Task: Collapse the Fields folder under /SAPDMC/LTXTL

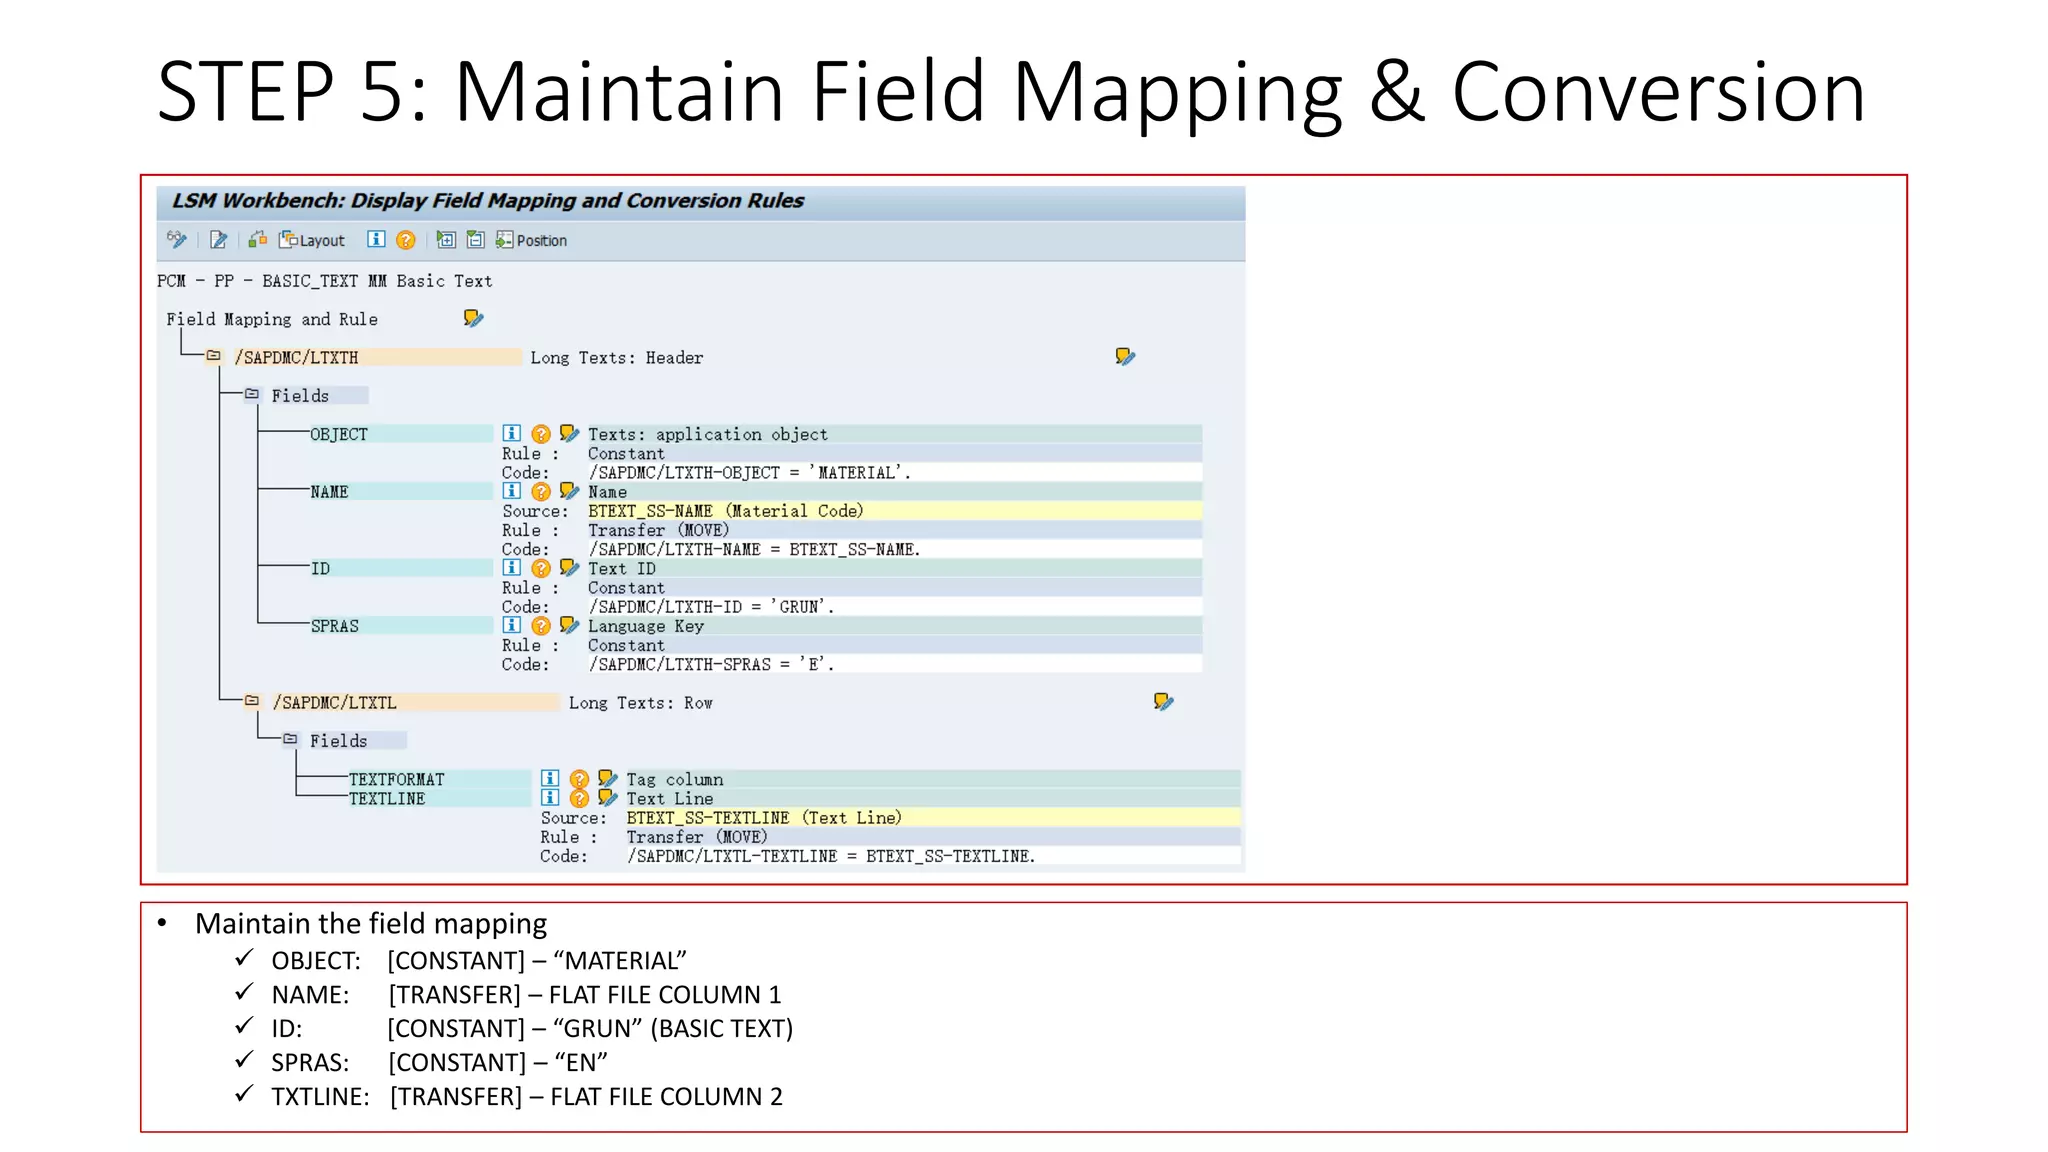Action: [x=290, y=740]
